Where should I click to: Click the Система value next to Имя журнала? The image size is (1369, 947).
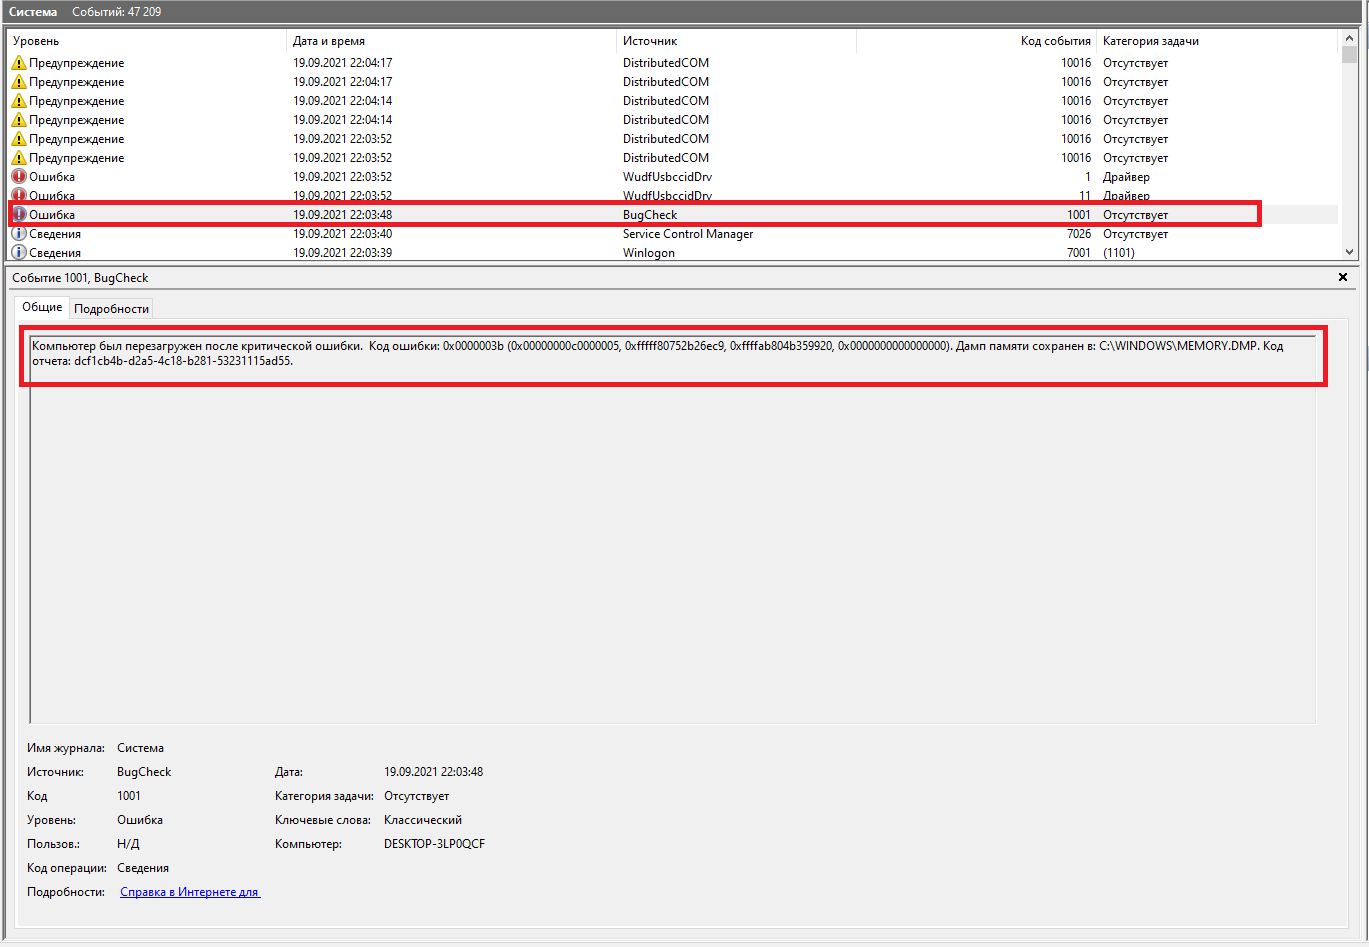pos(140,748)
